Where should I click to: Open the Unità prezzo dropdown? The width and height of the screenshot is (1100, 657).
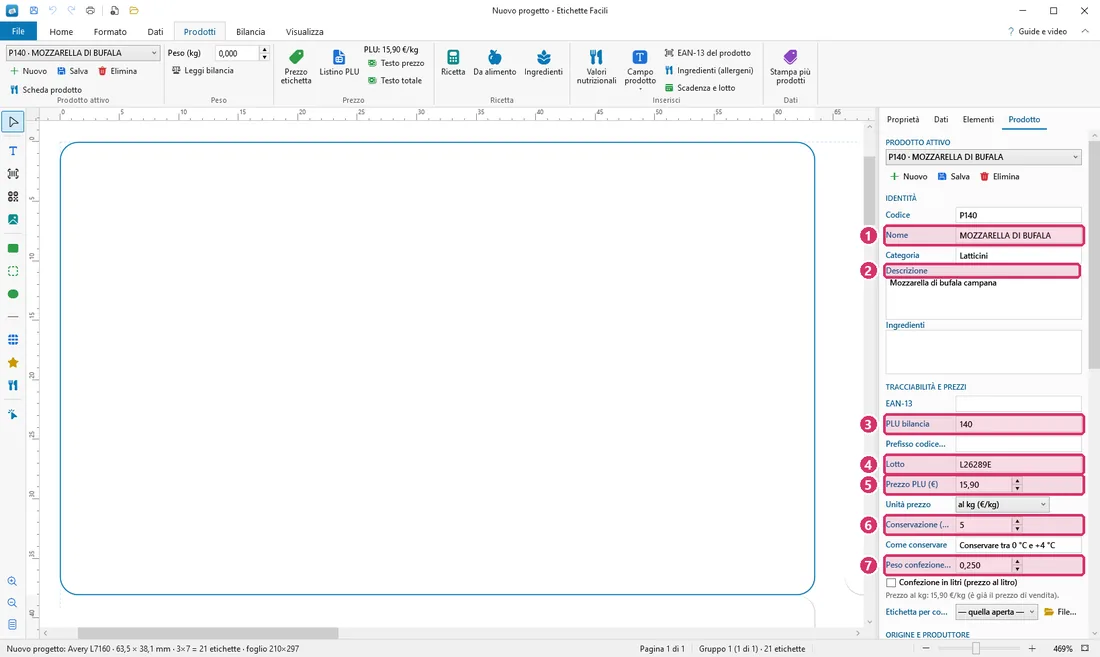click(x=1002, y=505)
